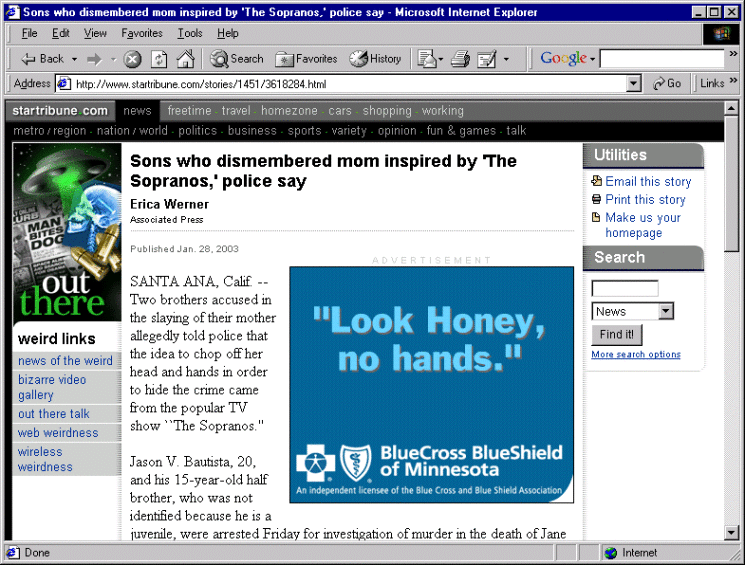Open the View menu
This screenshot has height=565, width=745.
point(95,33)
